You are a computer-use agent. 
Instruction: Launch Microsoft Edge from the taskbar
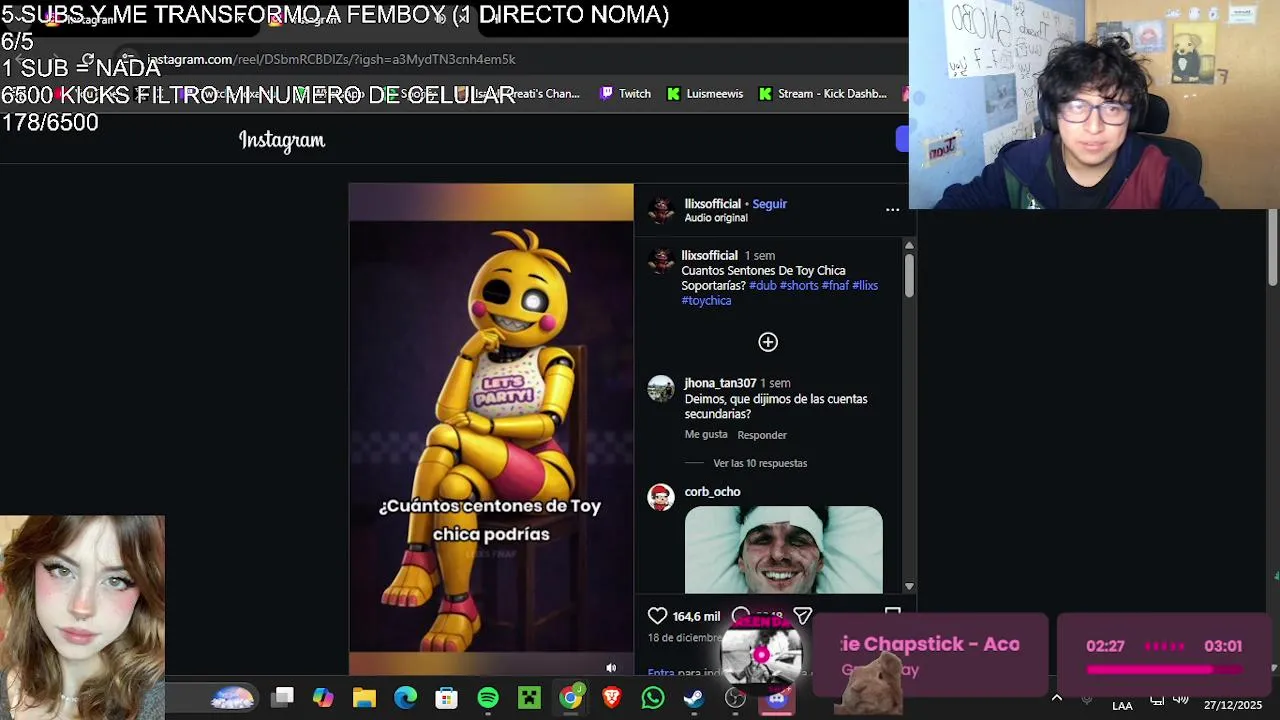[x=405, y=697]
